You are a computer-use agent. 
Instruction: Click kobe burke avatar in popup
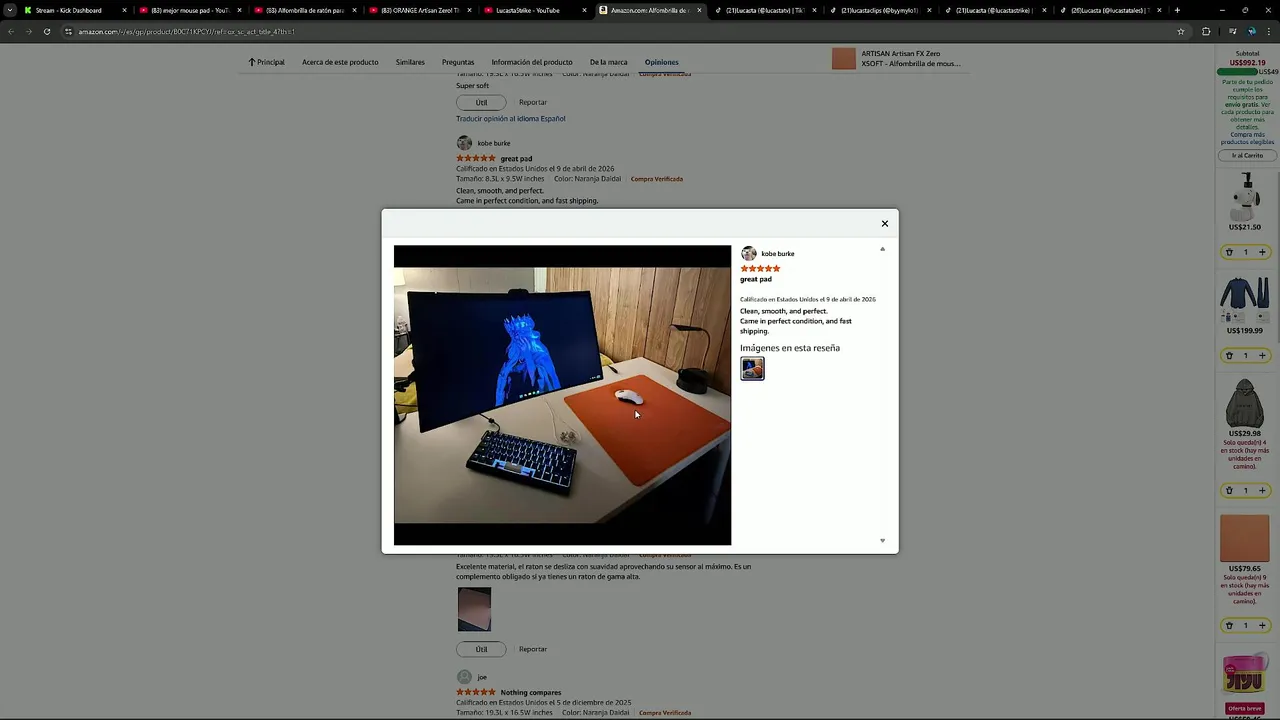[x=748, y=254]
